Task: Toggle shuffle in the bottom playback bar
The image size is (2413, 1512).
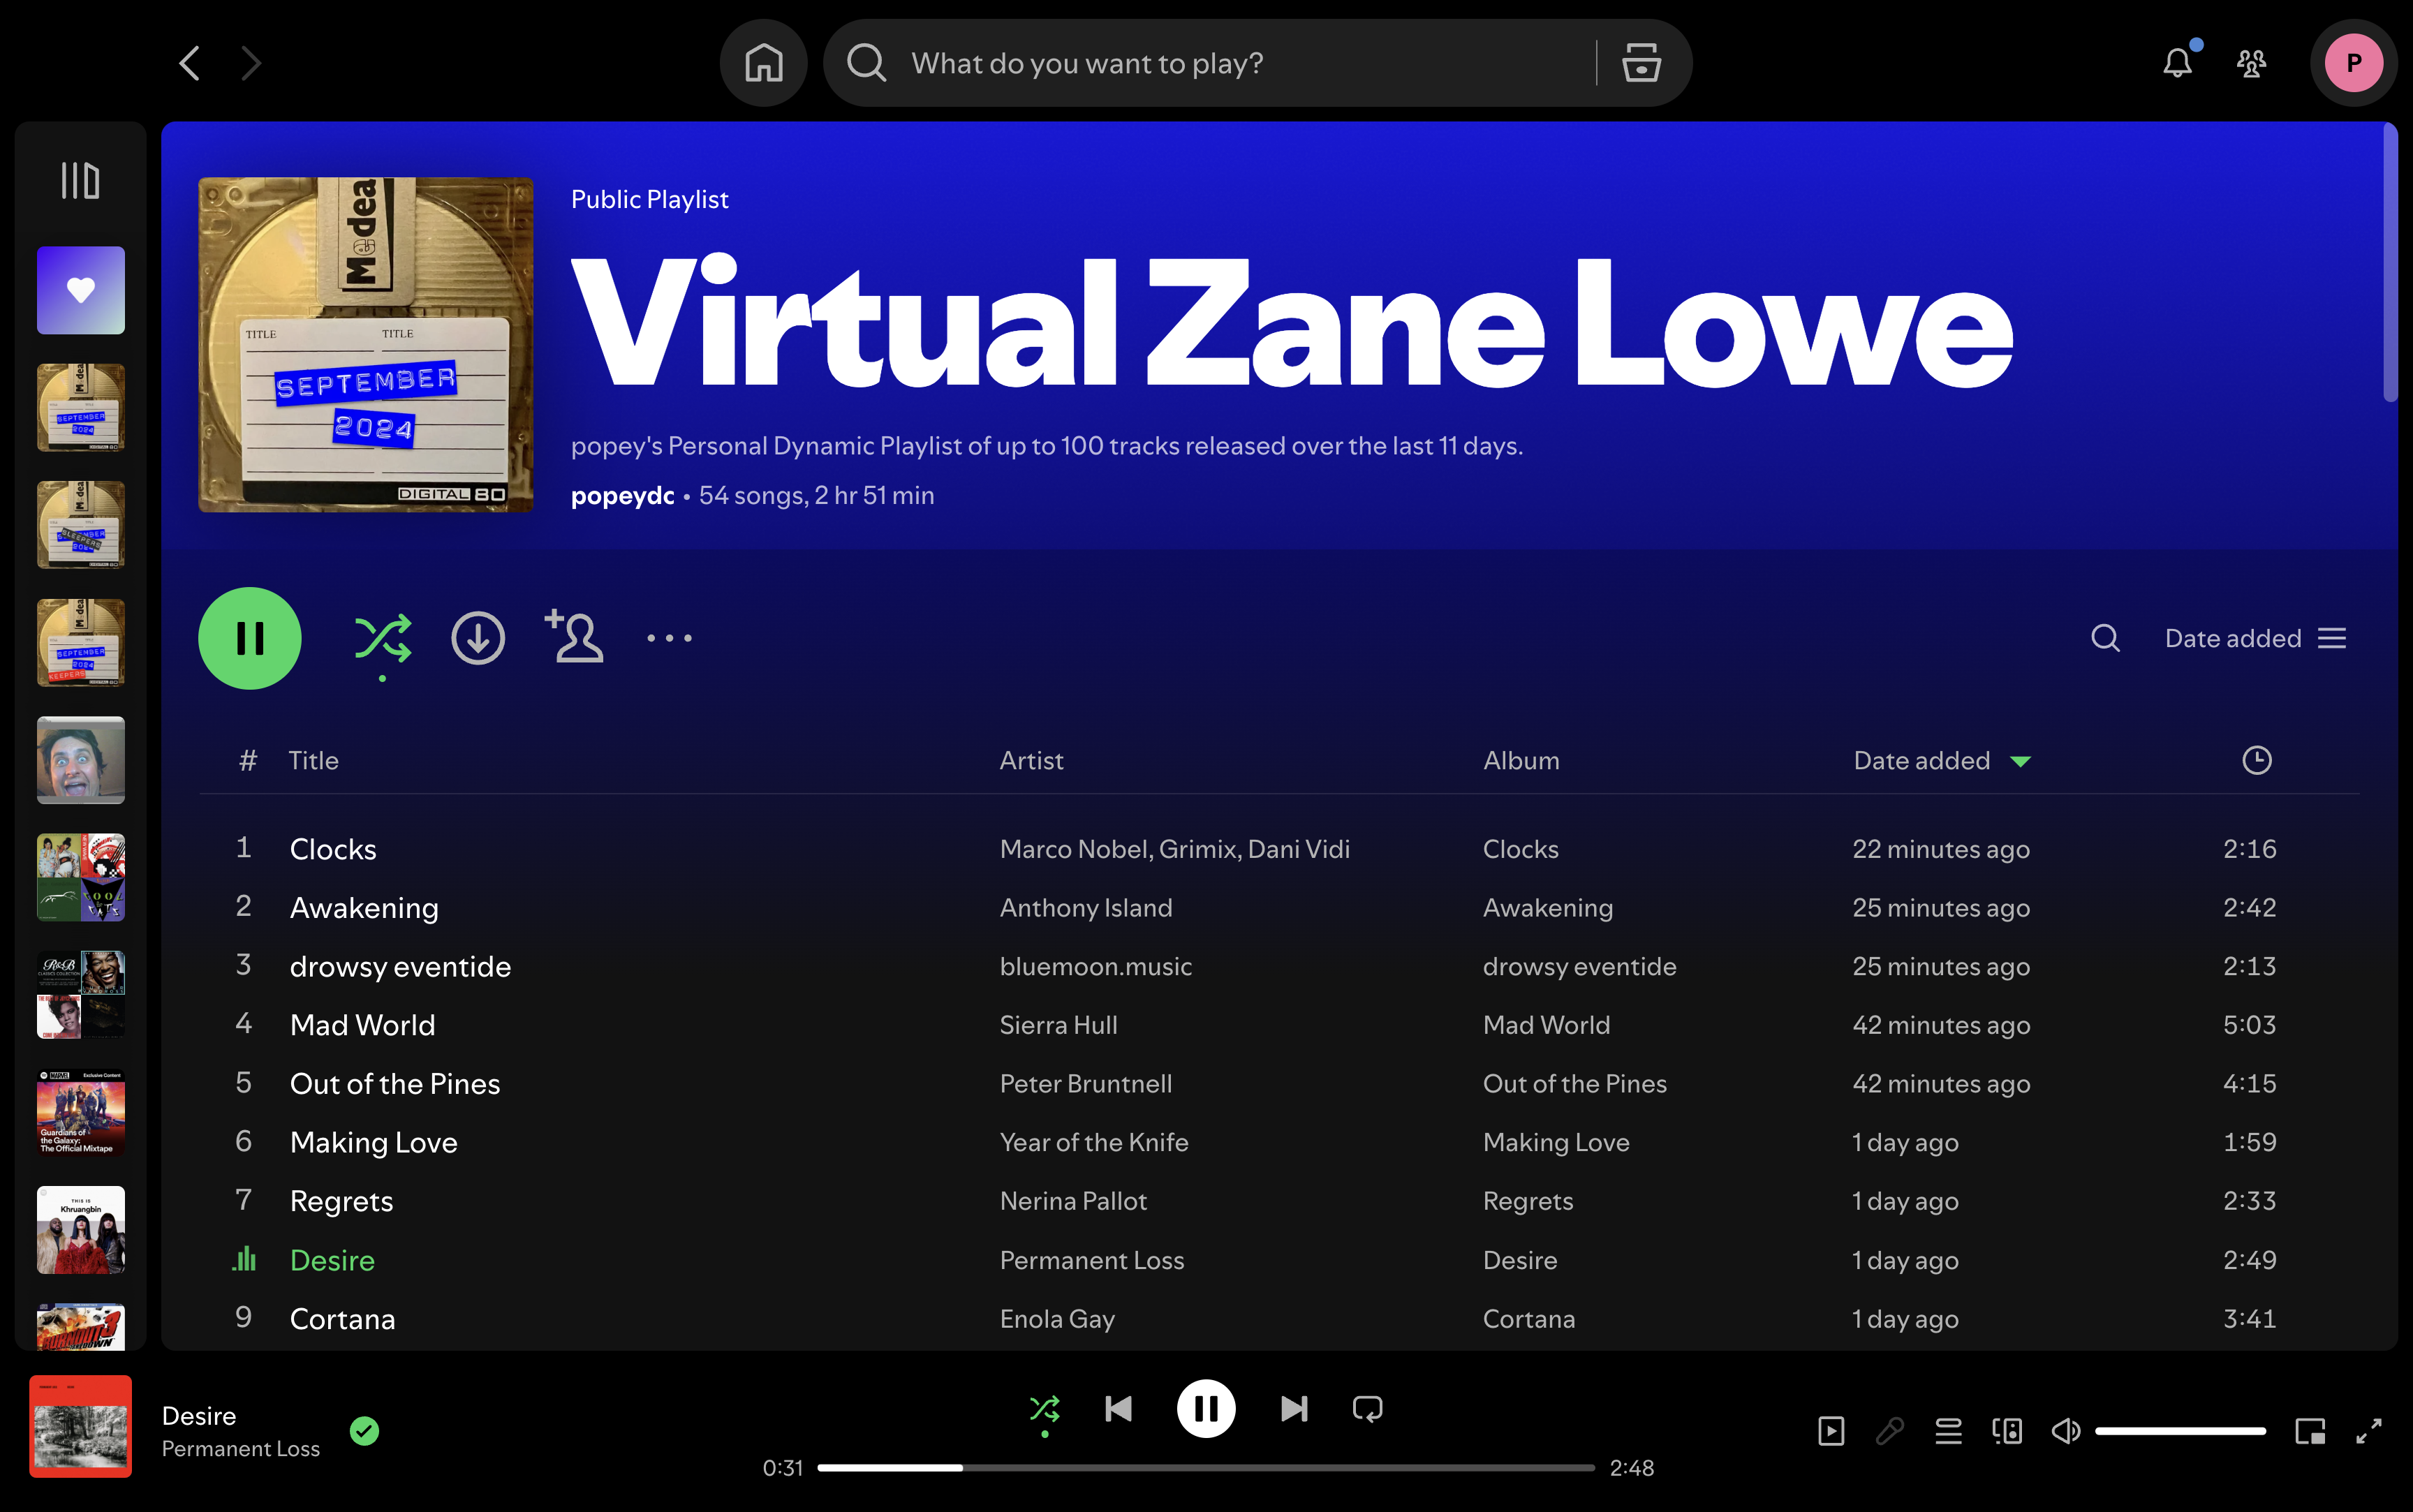Action: pyautogui.click(x=1045, y=1408)
